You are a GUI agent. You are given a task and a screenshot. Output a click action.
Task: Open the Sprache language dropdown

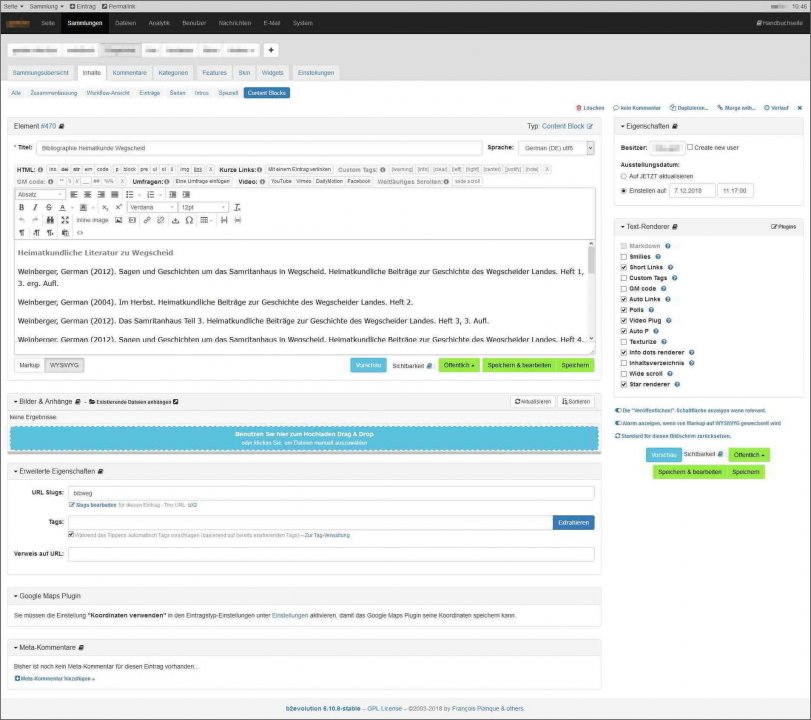click(556, 148)
